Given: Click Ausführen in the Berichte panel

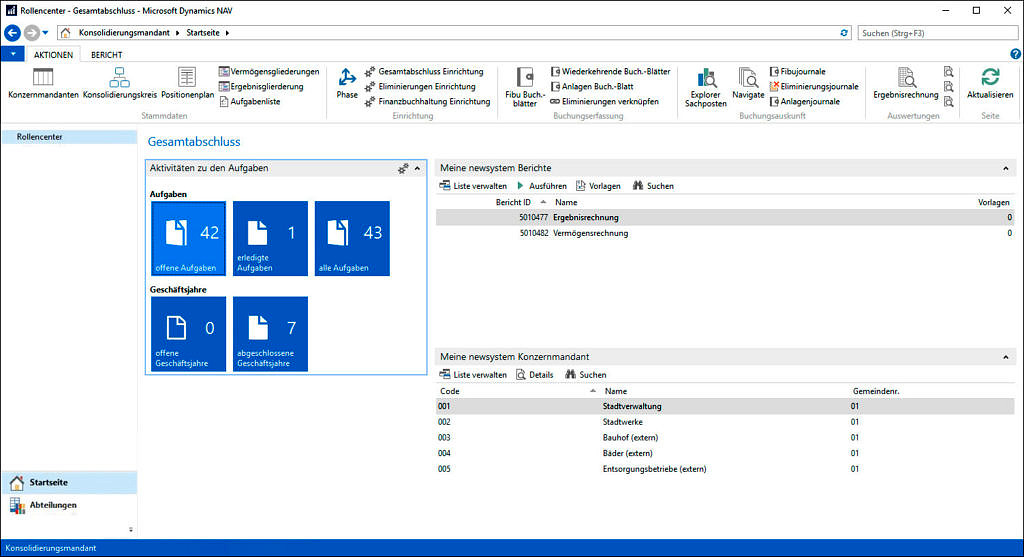Looking at the screenshot, I should 541,186.
